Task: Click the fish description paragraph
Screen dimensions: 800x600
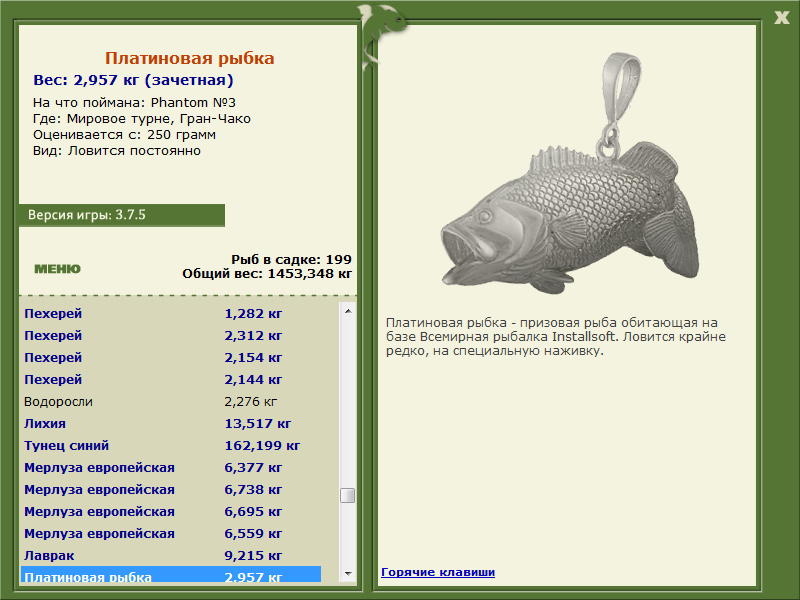Action: click(556, 337)
